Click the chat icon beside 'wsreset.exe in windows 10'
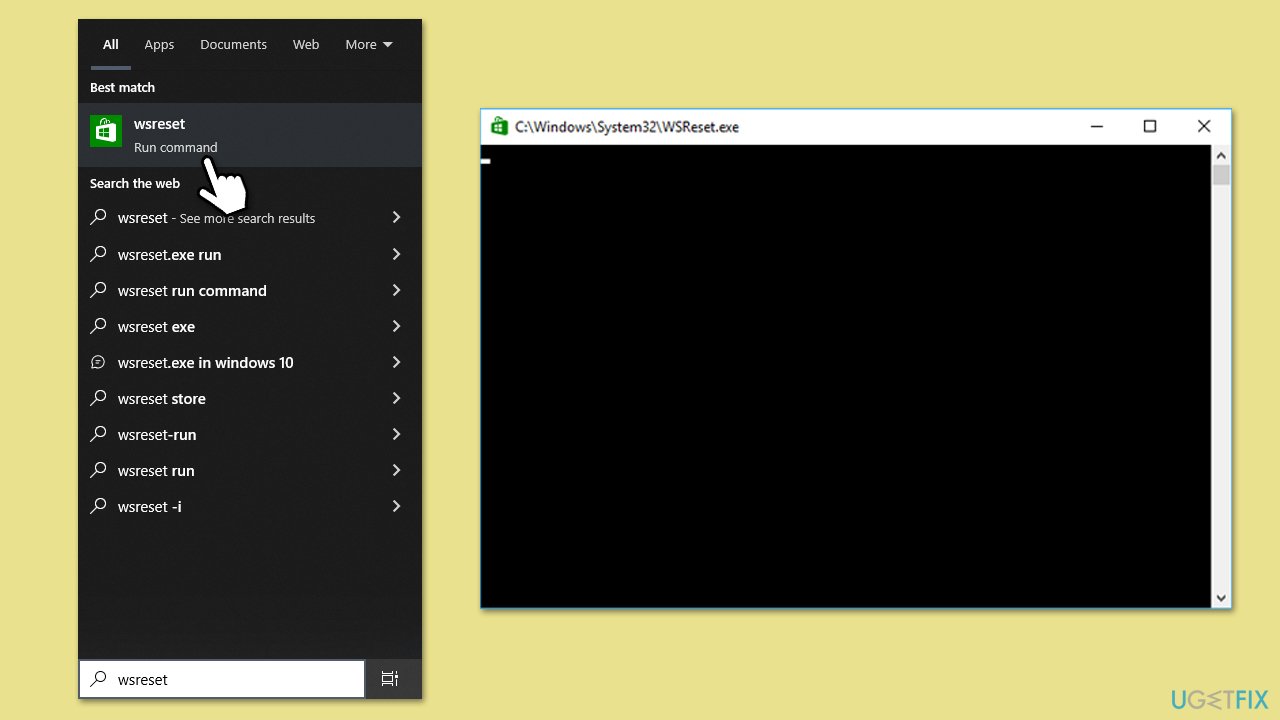 click(x=98, y=362)
